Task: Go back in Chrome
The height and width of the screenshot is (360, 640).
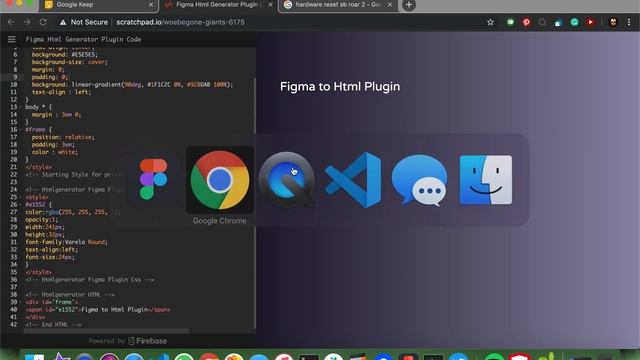Action: (x=11, y=22)
